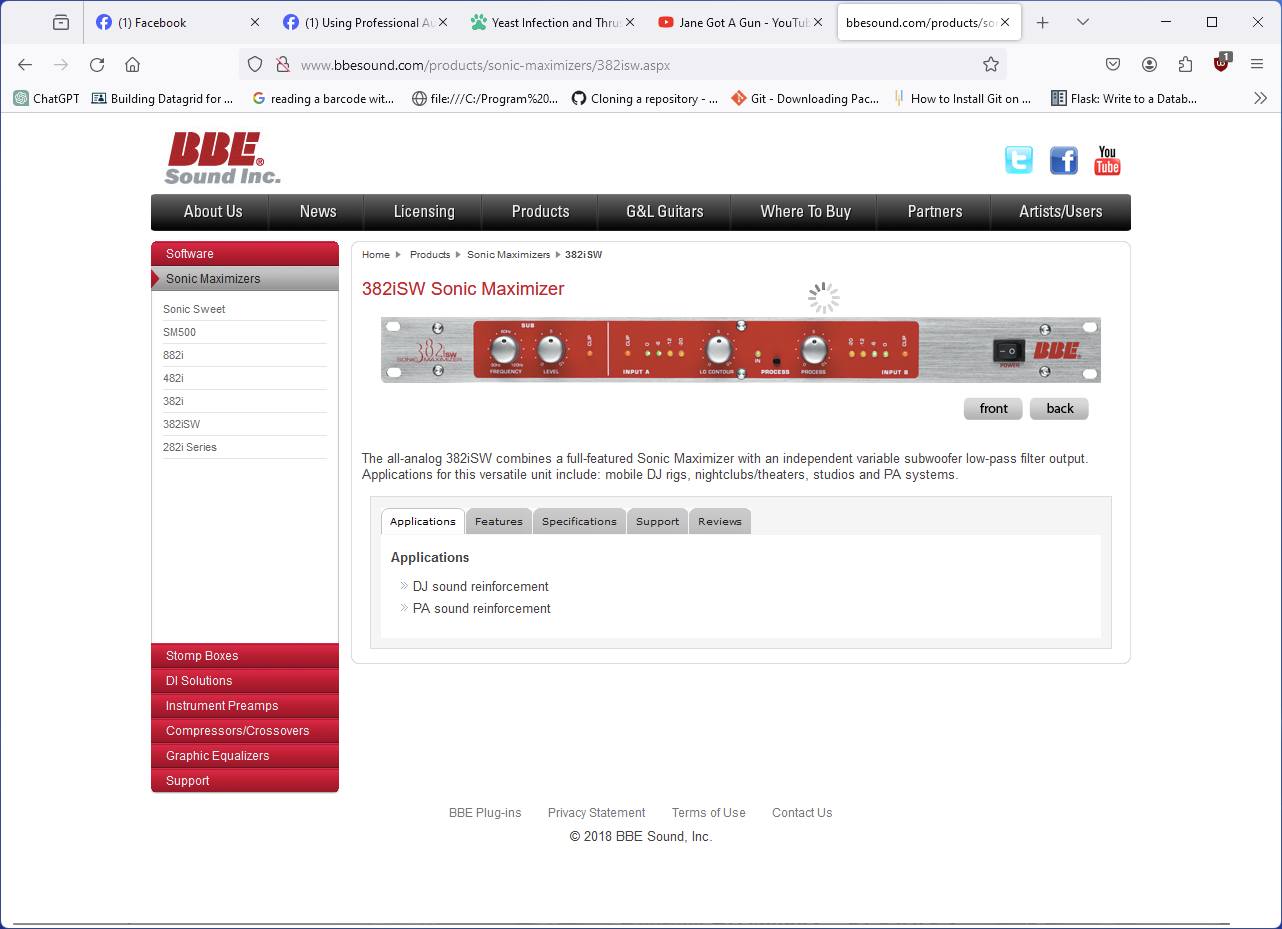Open the YouTube icon link
Viewport: 1282px width, 929px height.
pyautogui.click(x=1107, y=160)
